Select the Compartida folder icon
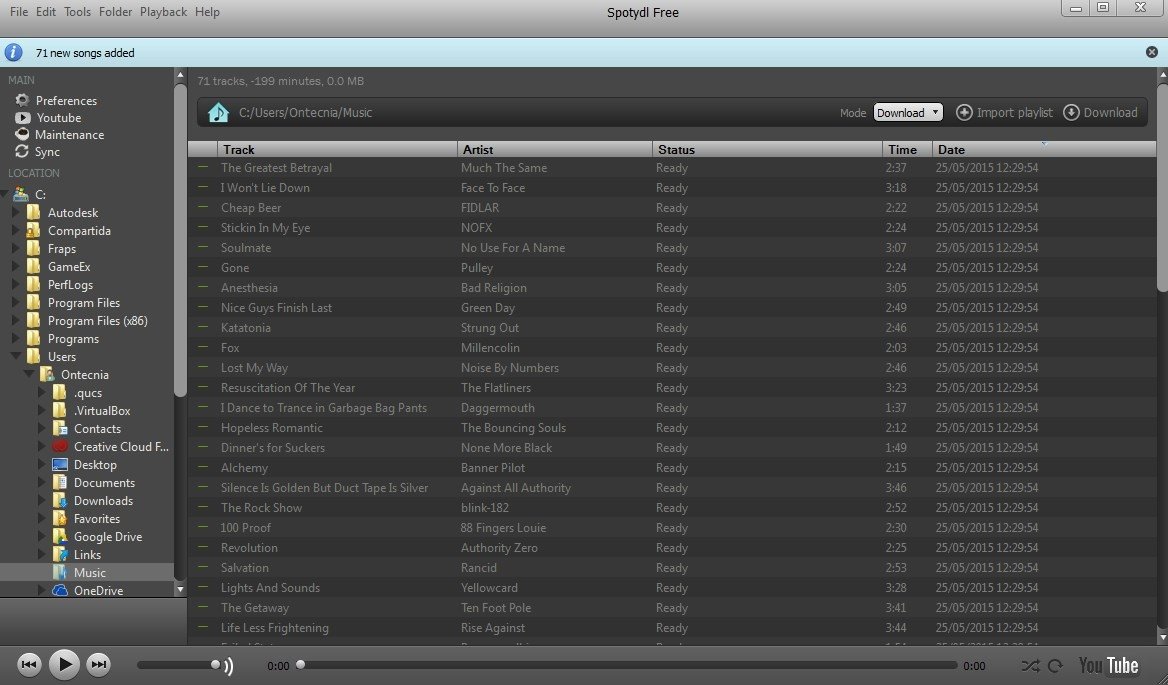1168x685 pixels. pyautogui.click(x=33, y=230)
